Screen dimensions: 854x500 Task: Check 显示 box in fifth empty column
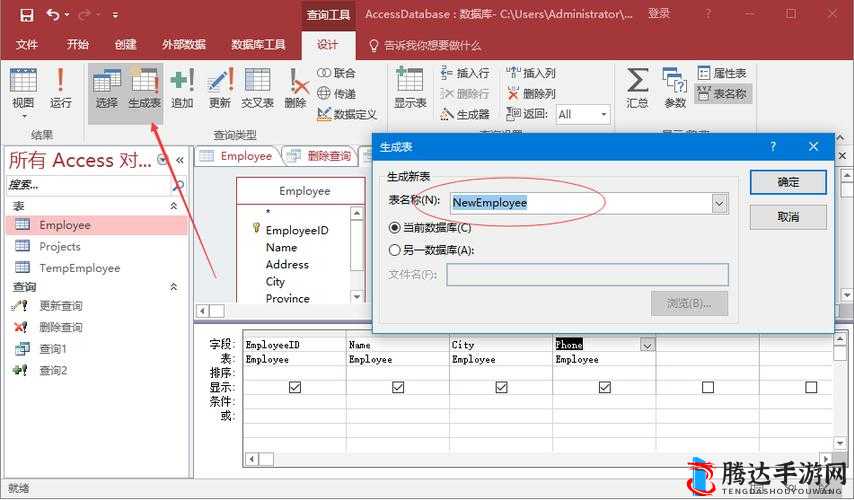(x=708, y=387)
